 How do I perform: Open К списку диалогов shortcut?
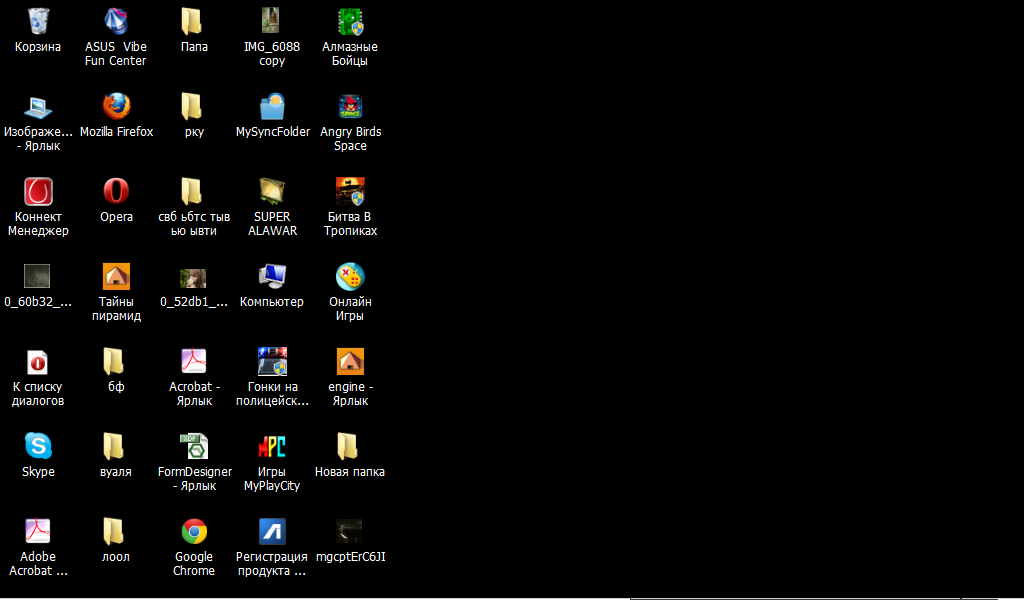pos(38,362)
